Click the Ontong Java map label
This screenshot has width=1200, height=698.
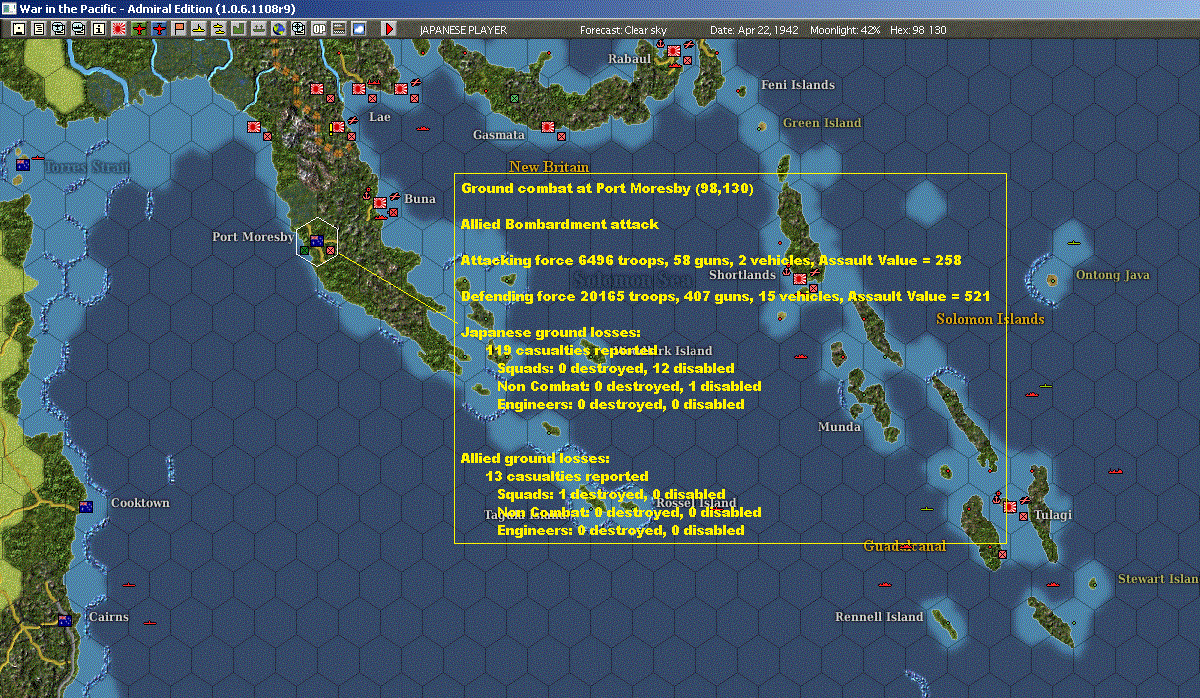pos(1113,275)
